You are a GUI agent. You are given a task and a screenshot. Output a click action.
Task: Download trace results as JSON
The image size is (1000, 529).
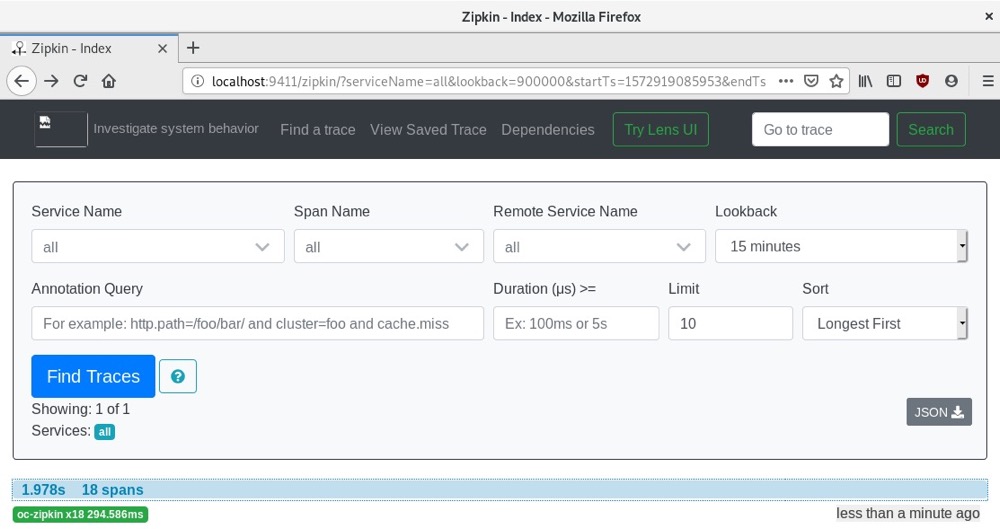click(939, 412)
